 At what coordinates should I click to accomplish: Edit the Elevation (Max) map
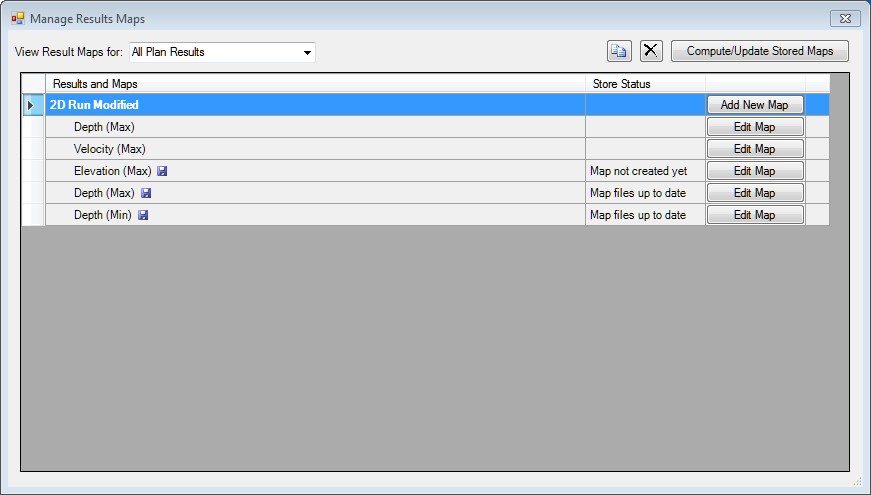pyautogui.click(x=755, y=171)
